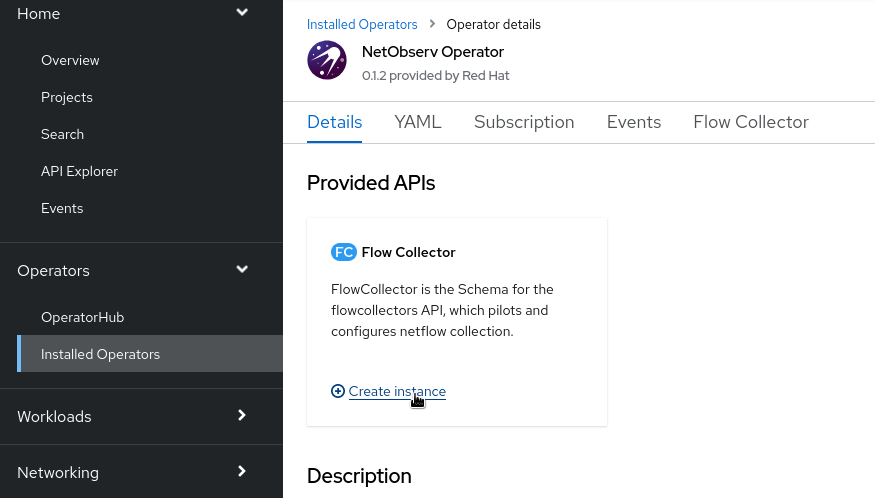Open the Events tab of the operator
The height and width of the screenshot is (498, 875).
pyautogui.click(x=634, y=122)
